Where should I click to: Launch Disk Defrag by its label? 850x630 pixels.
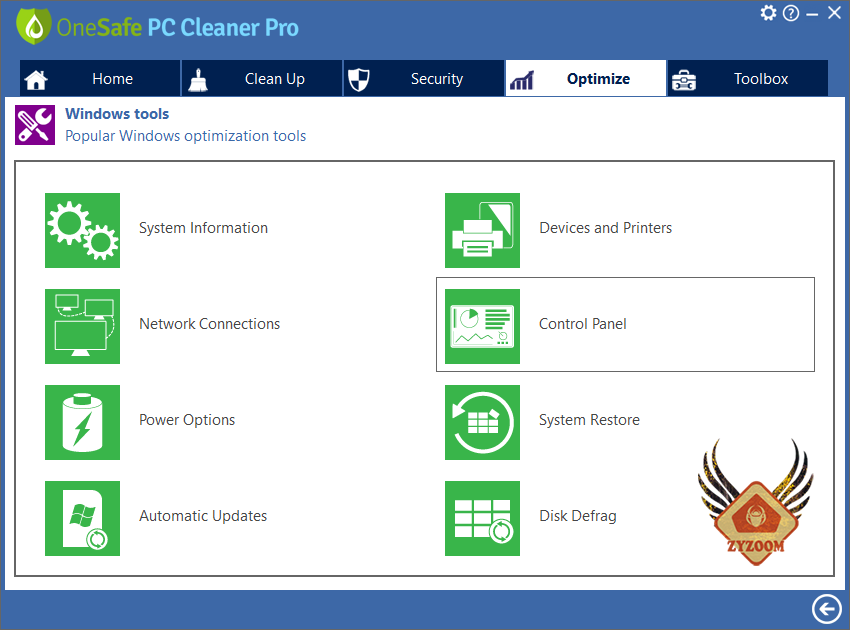[578, 516]
